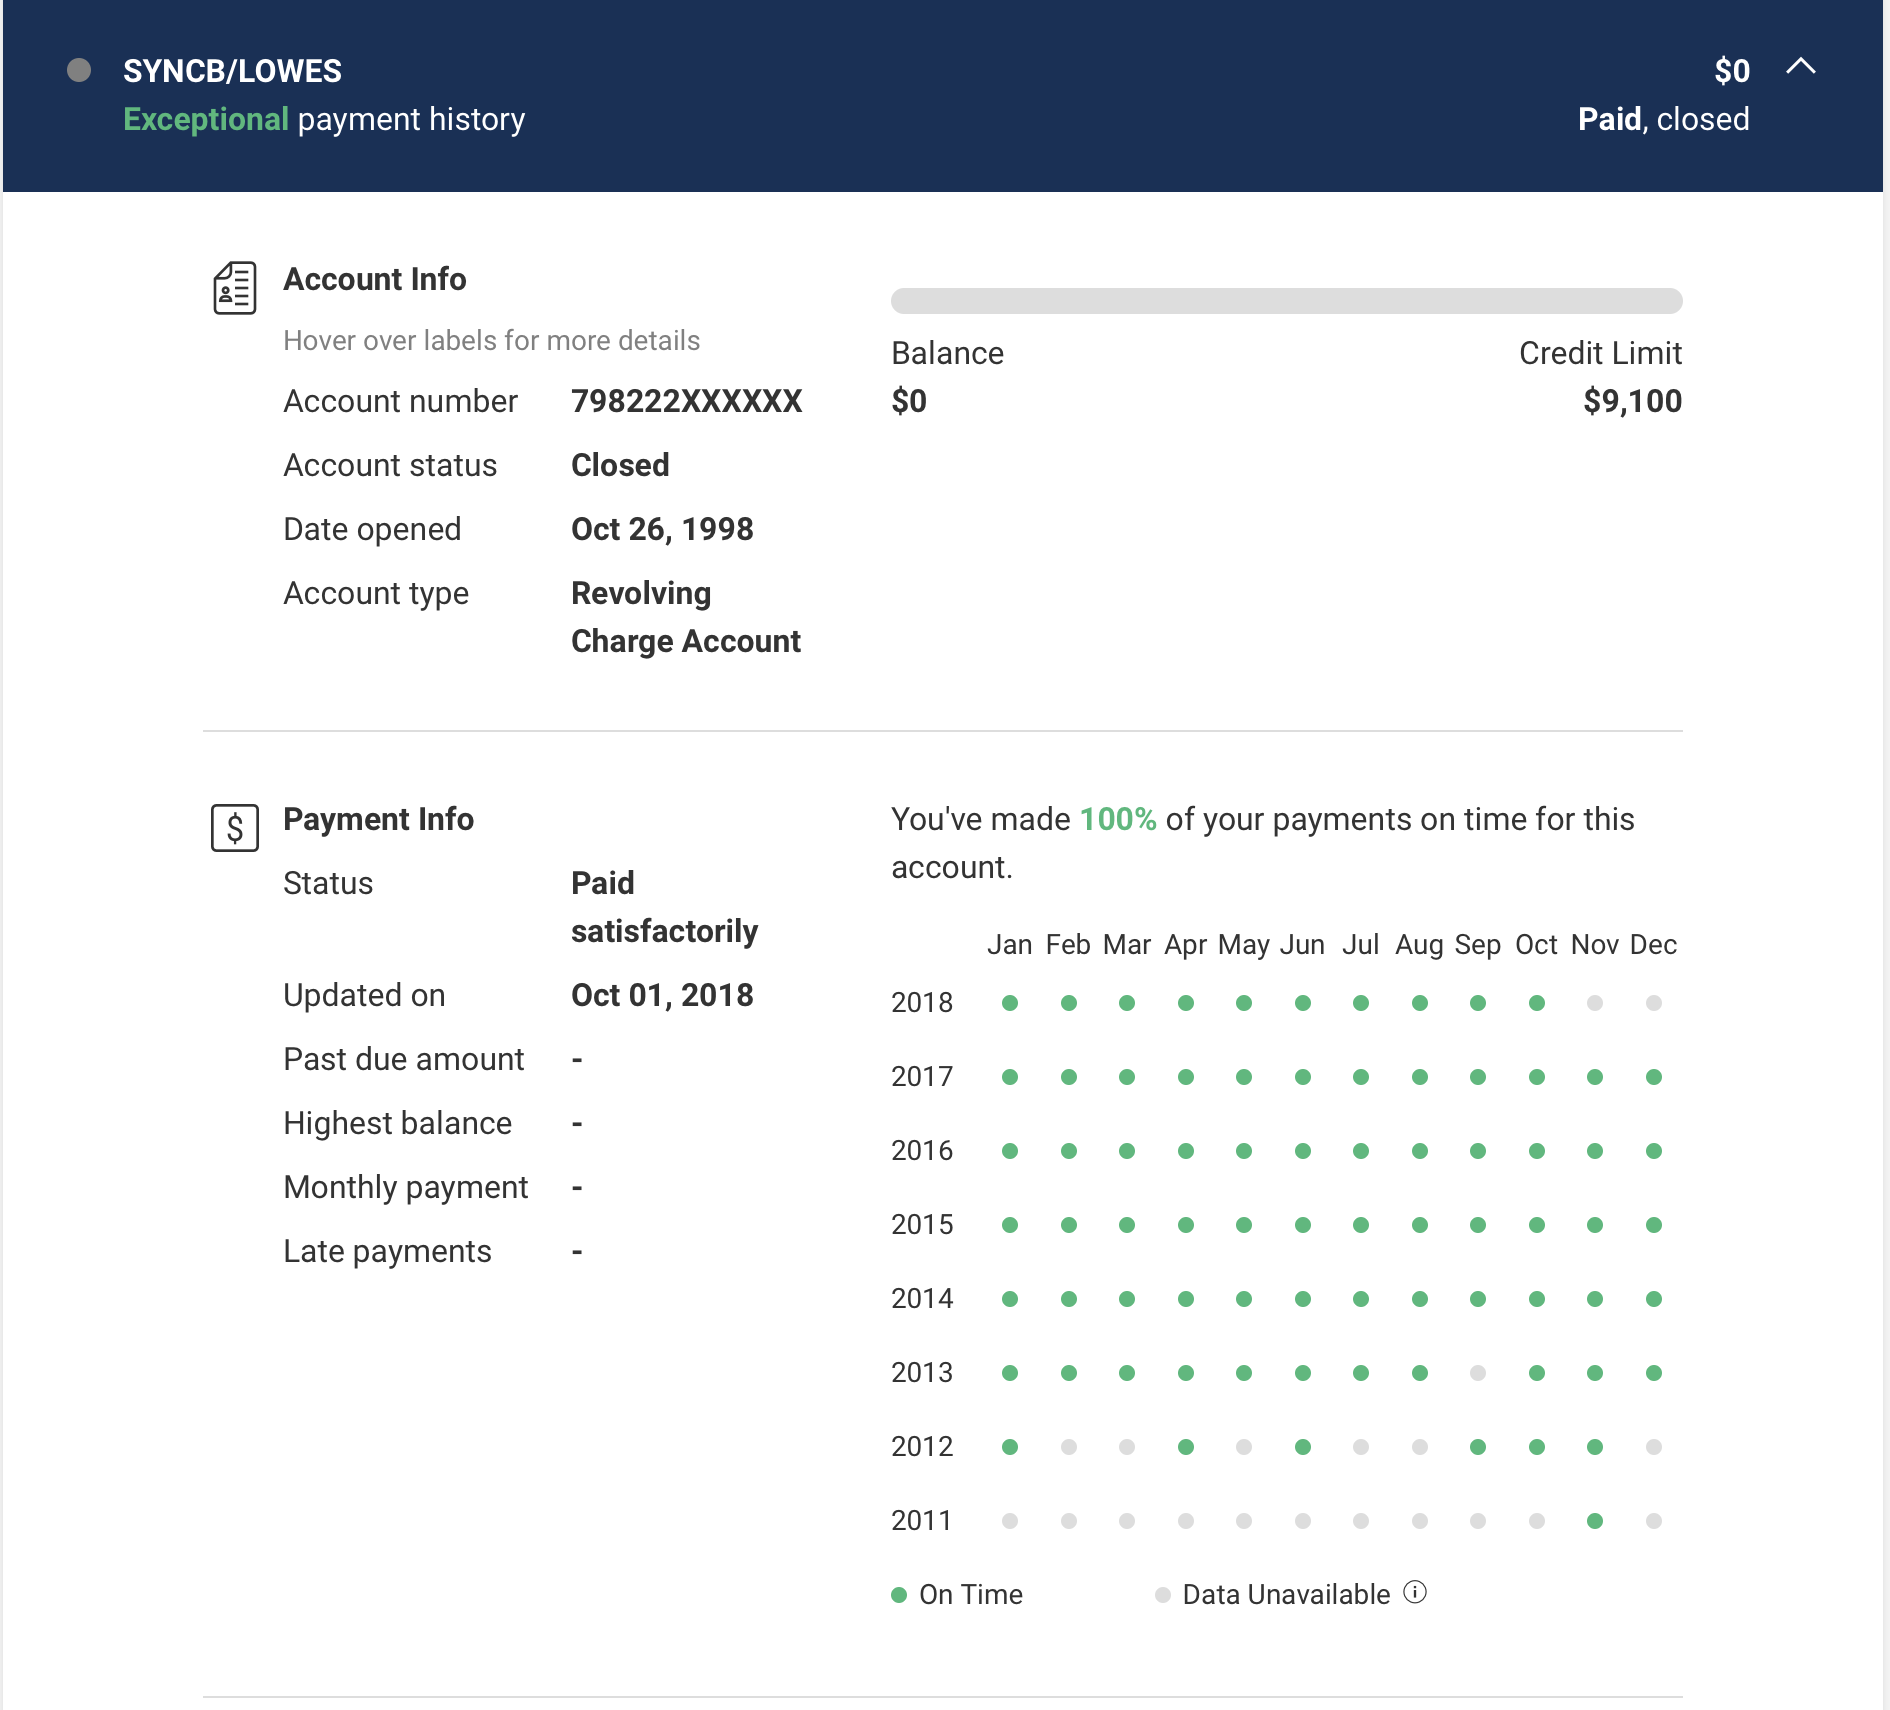Click the Highest balance label

(x=397, y=1123)
